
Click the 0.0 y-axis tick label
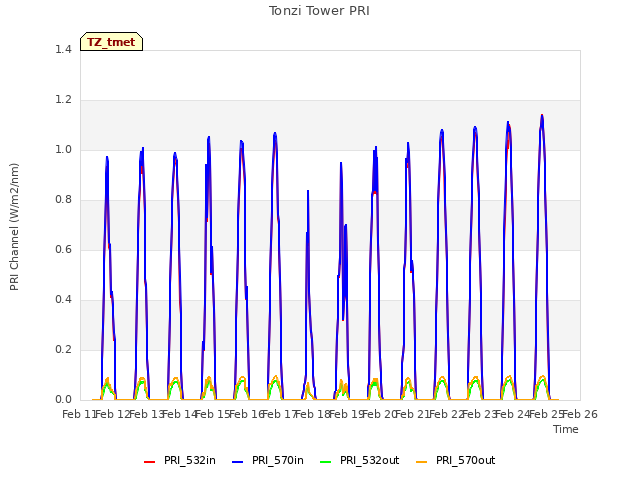(63, 400)
